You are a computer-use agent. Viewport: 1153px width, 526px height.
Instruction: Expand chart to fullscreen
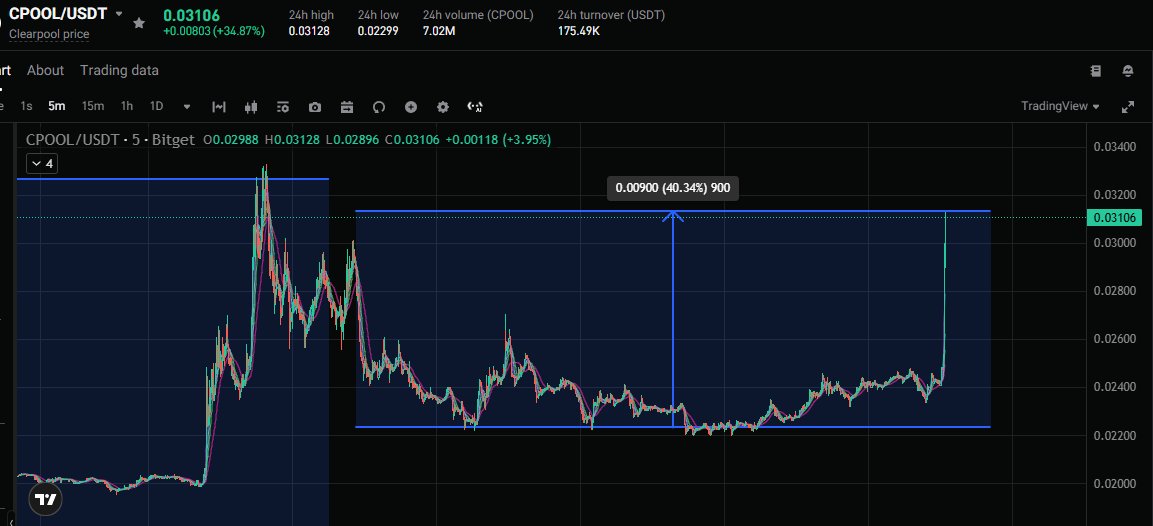tap(1127, 107)
